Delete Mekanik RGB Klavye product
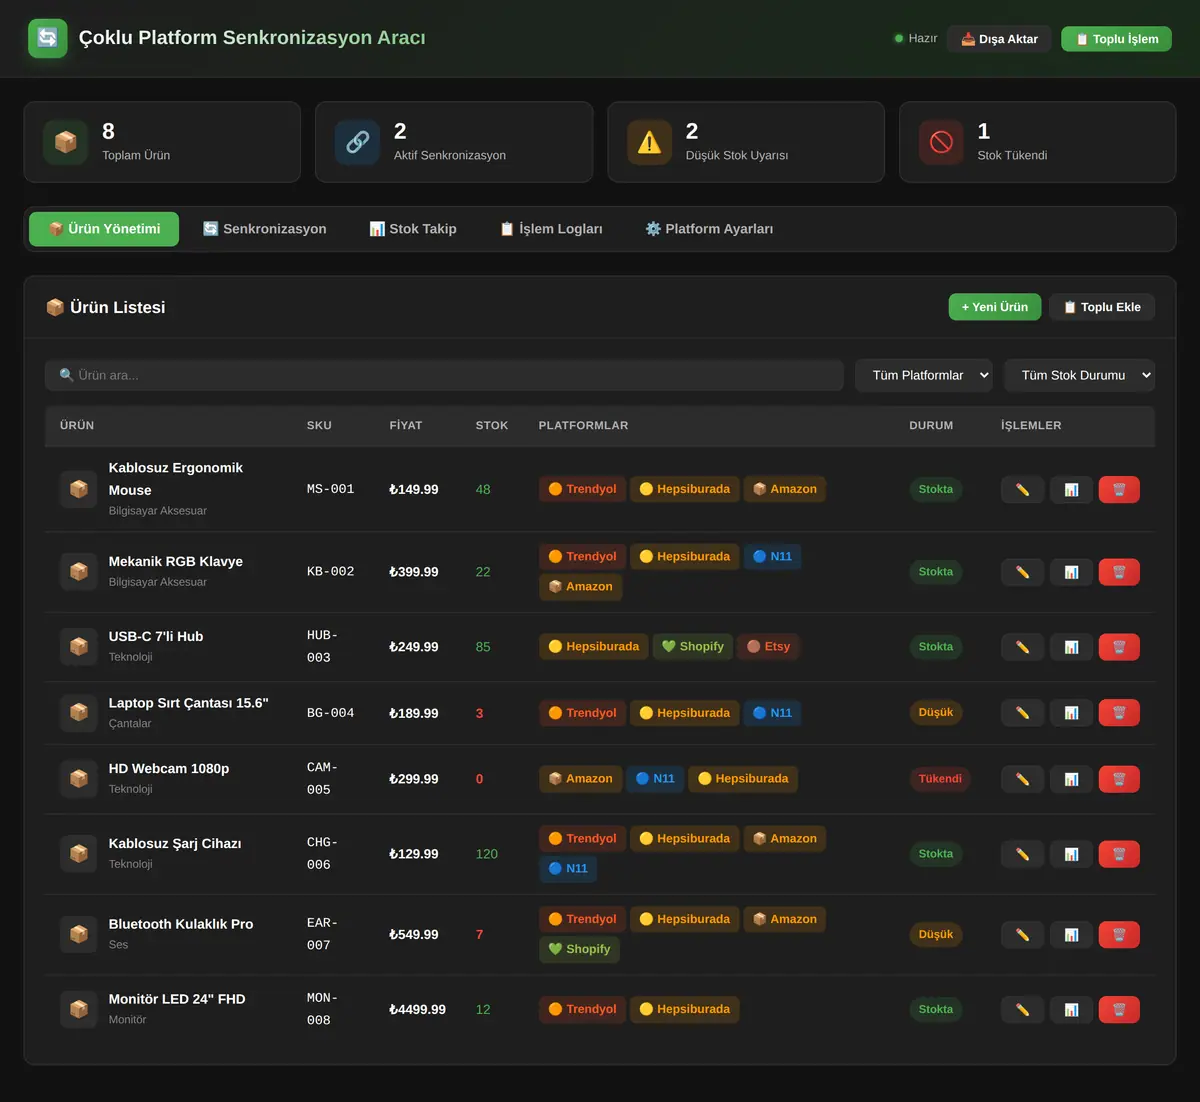 (1119, 572)
